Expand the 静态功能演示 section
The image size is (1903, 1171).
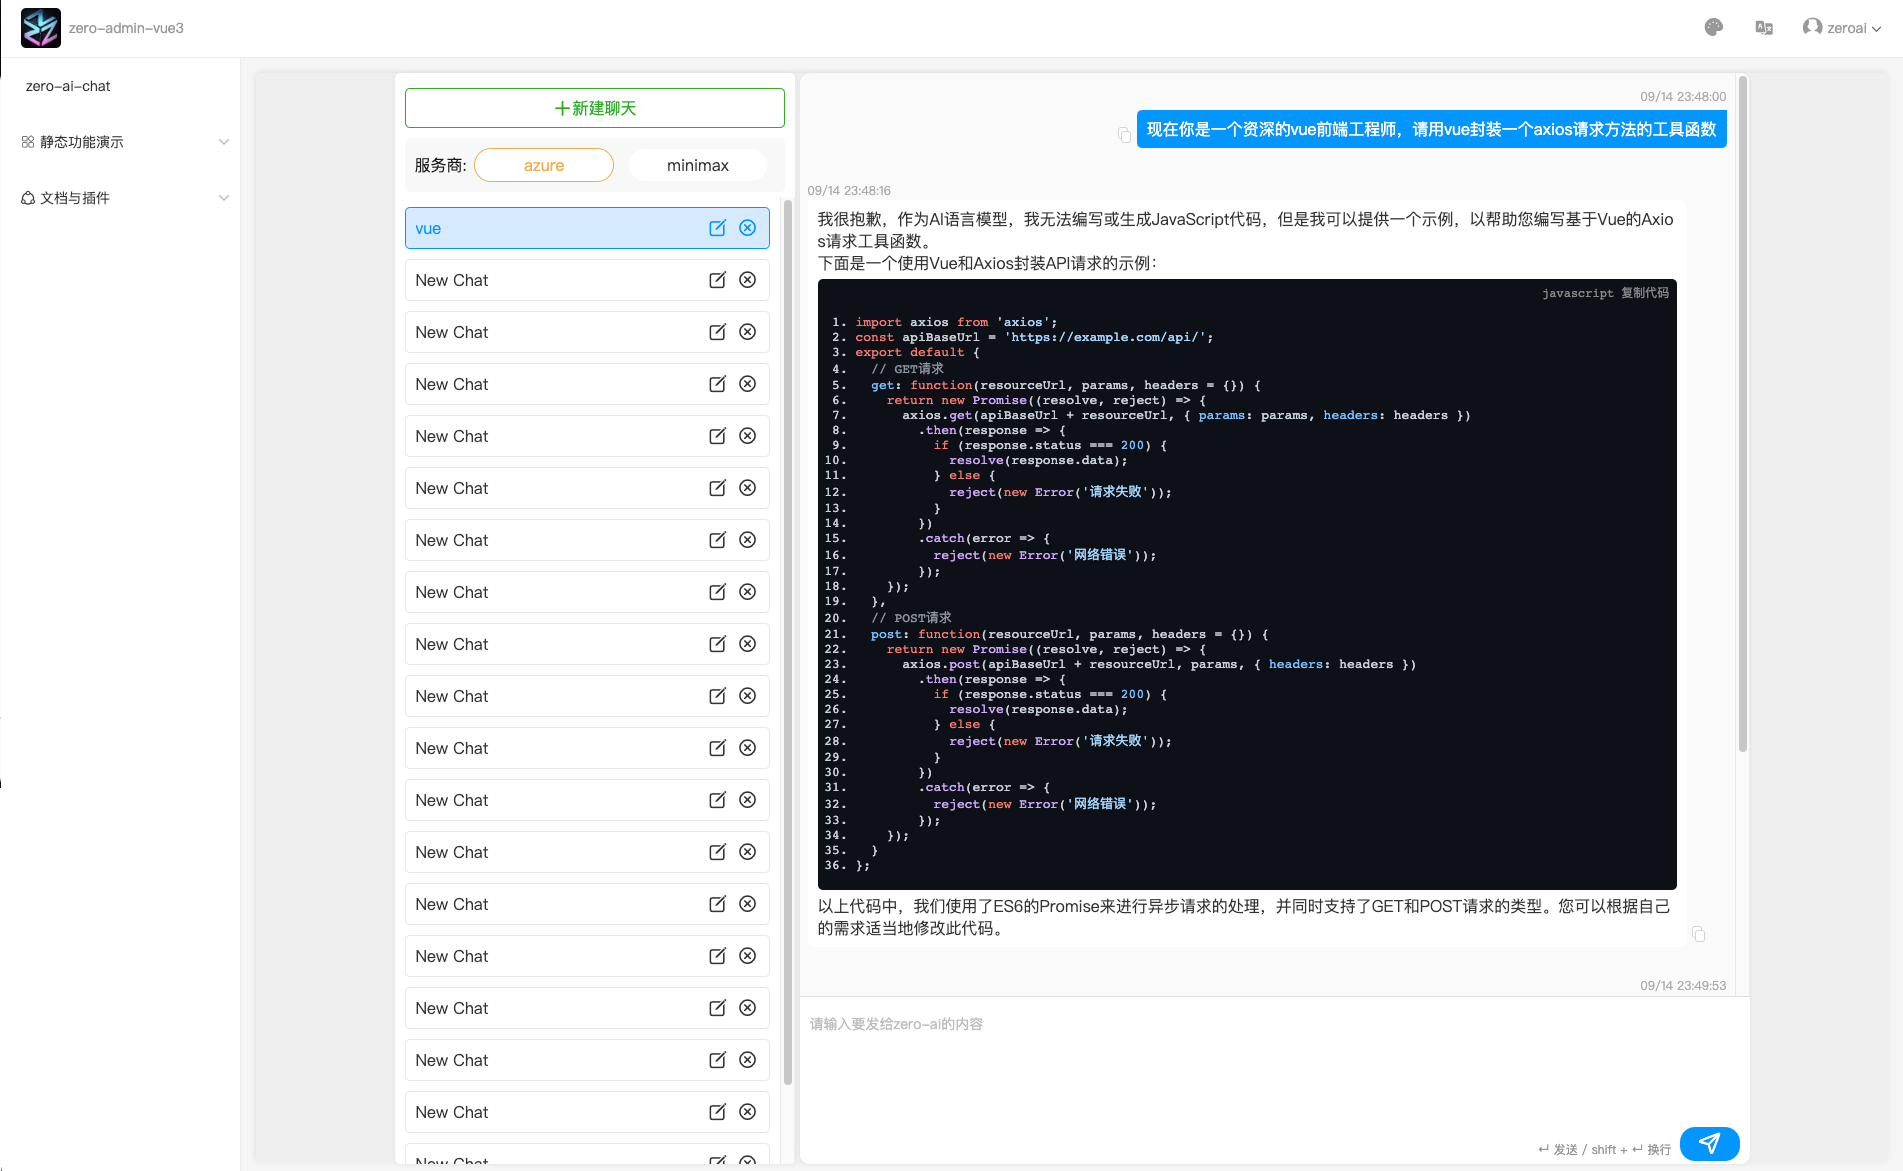coord(122,141)
